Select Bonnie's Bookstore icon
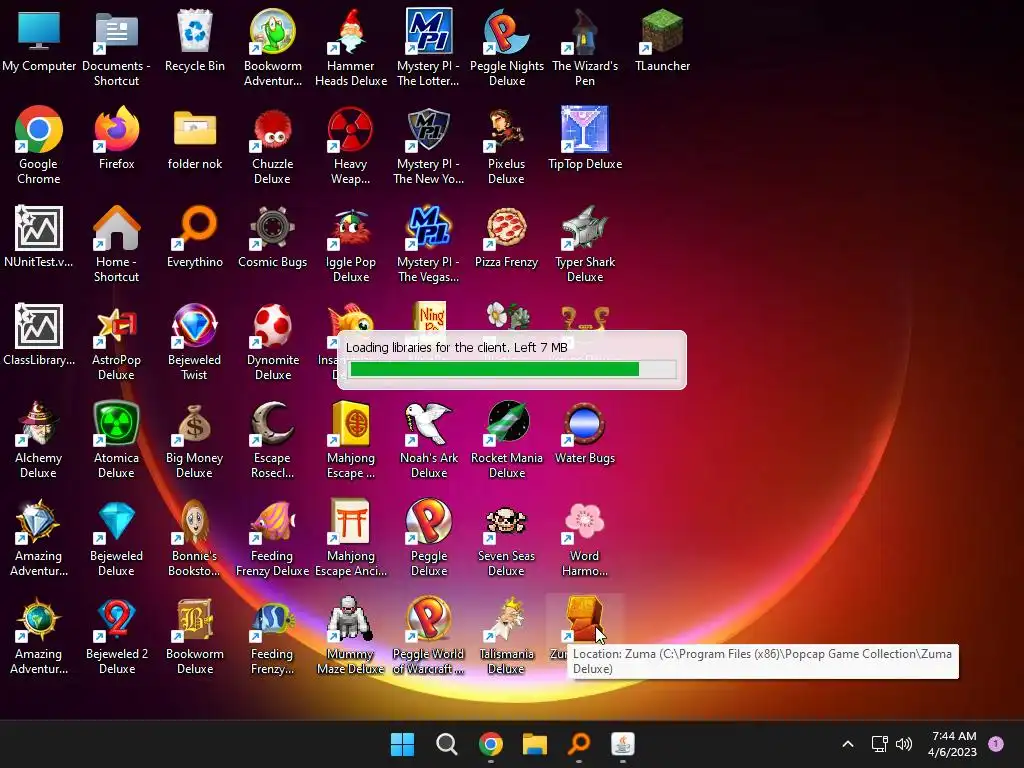 coord(195,520)
